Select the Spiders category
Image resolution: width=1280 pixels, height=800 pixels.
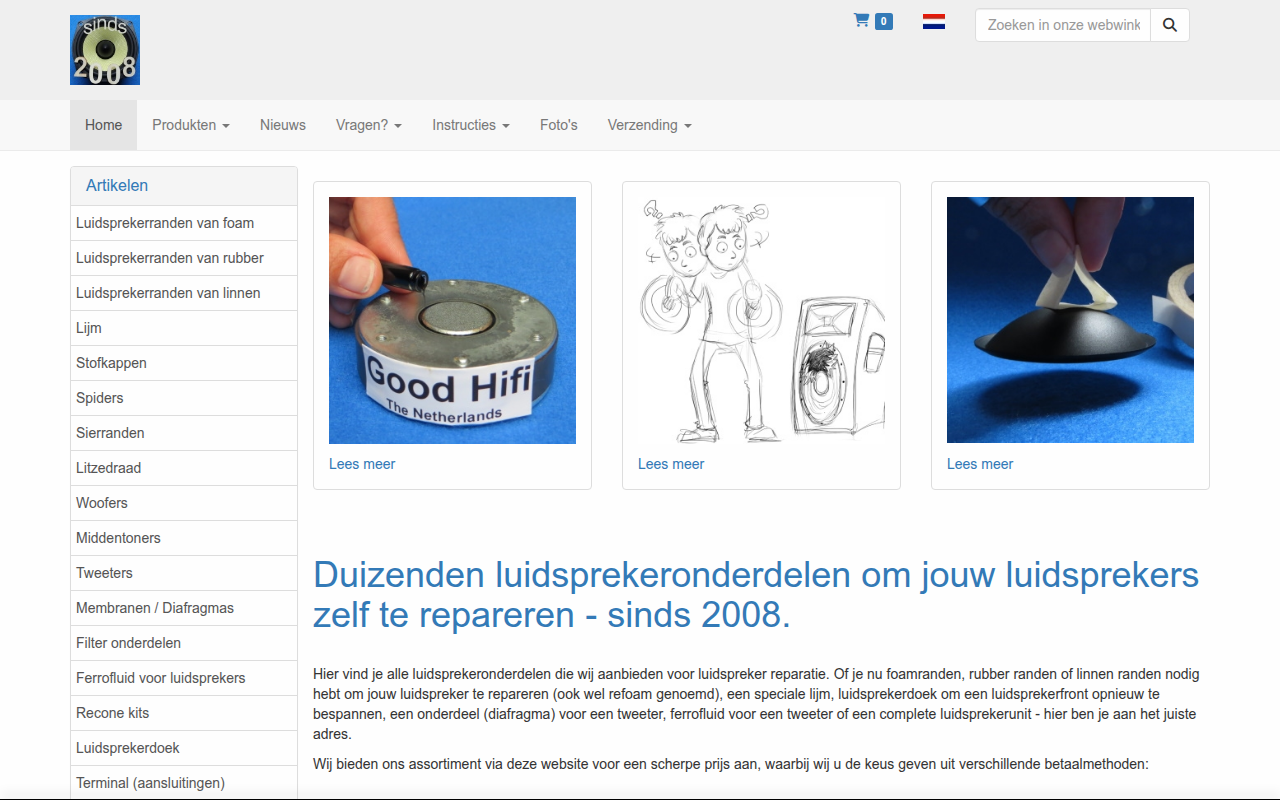point(184,398)
